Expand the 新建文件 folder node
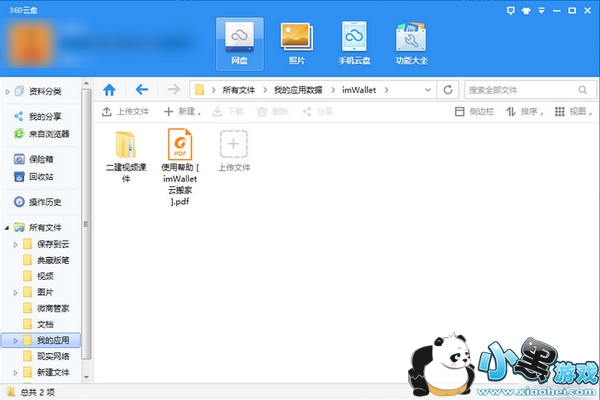Screen dimensions: 600x400 coord(15,372)
